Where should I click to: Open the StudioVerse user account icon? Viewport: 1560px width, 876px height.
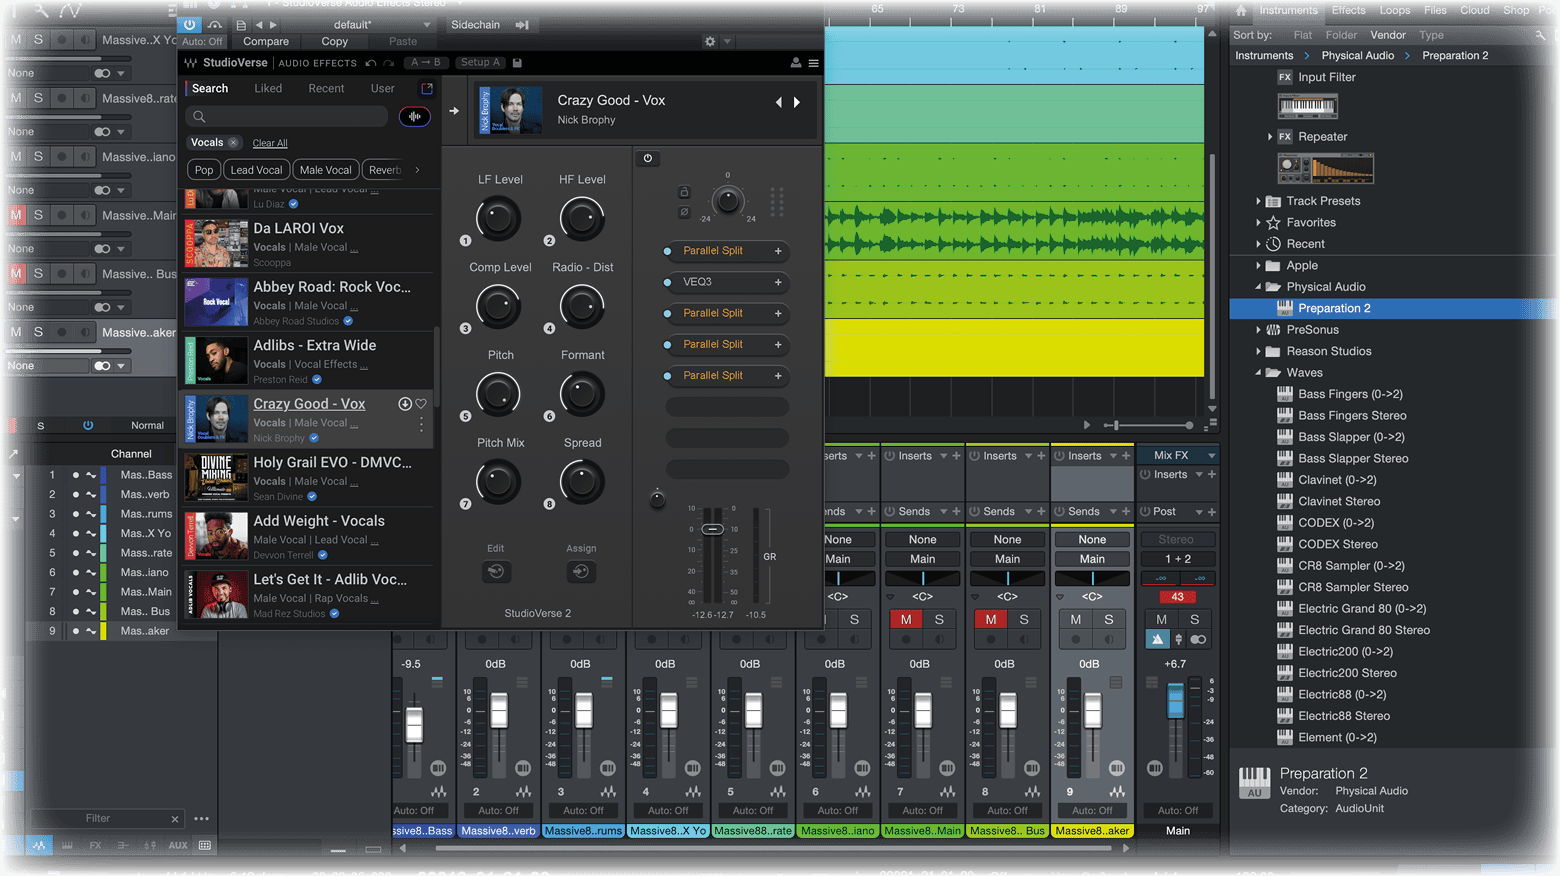point(796,63)
